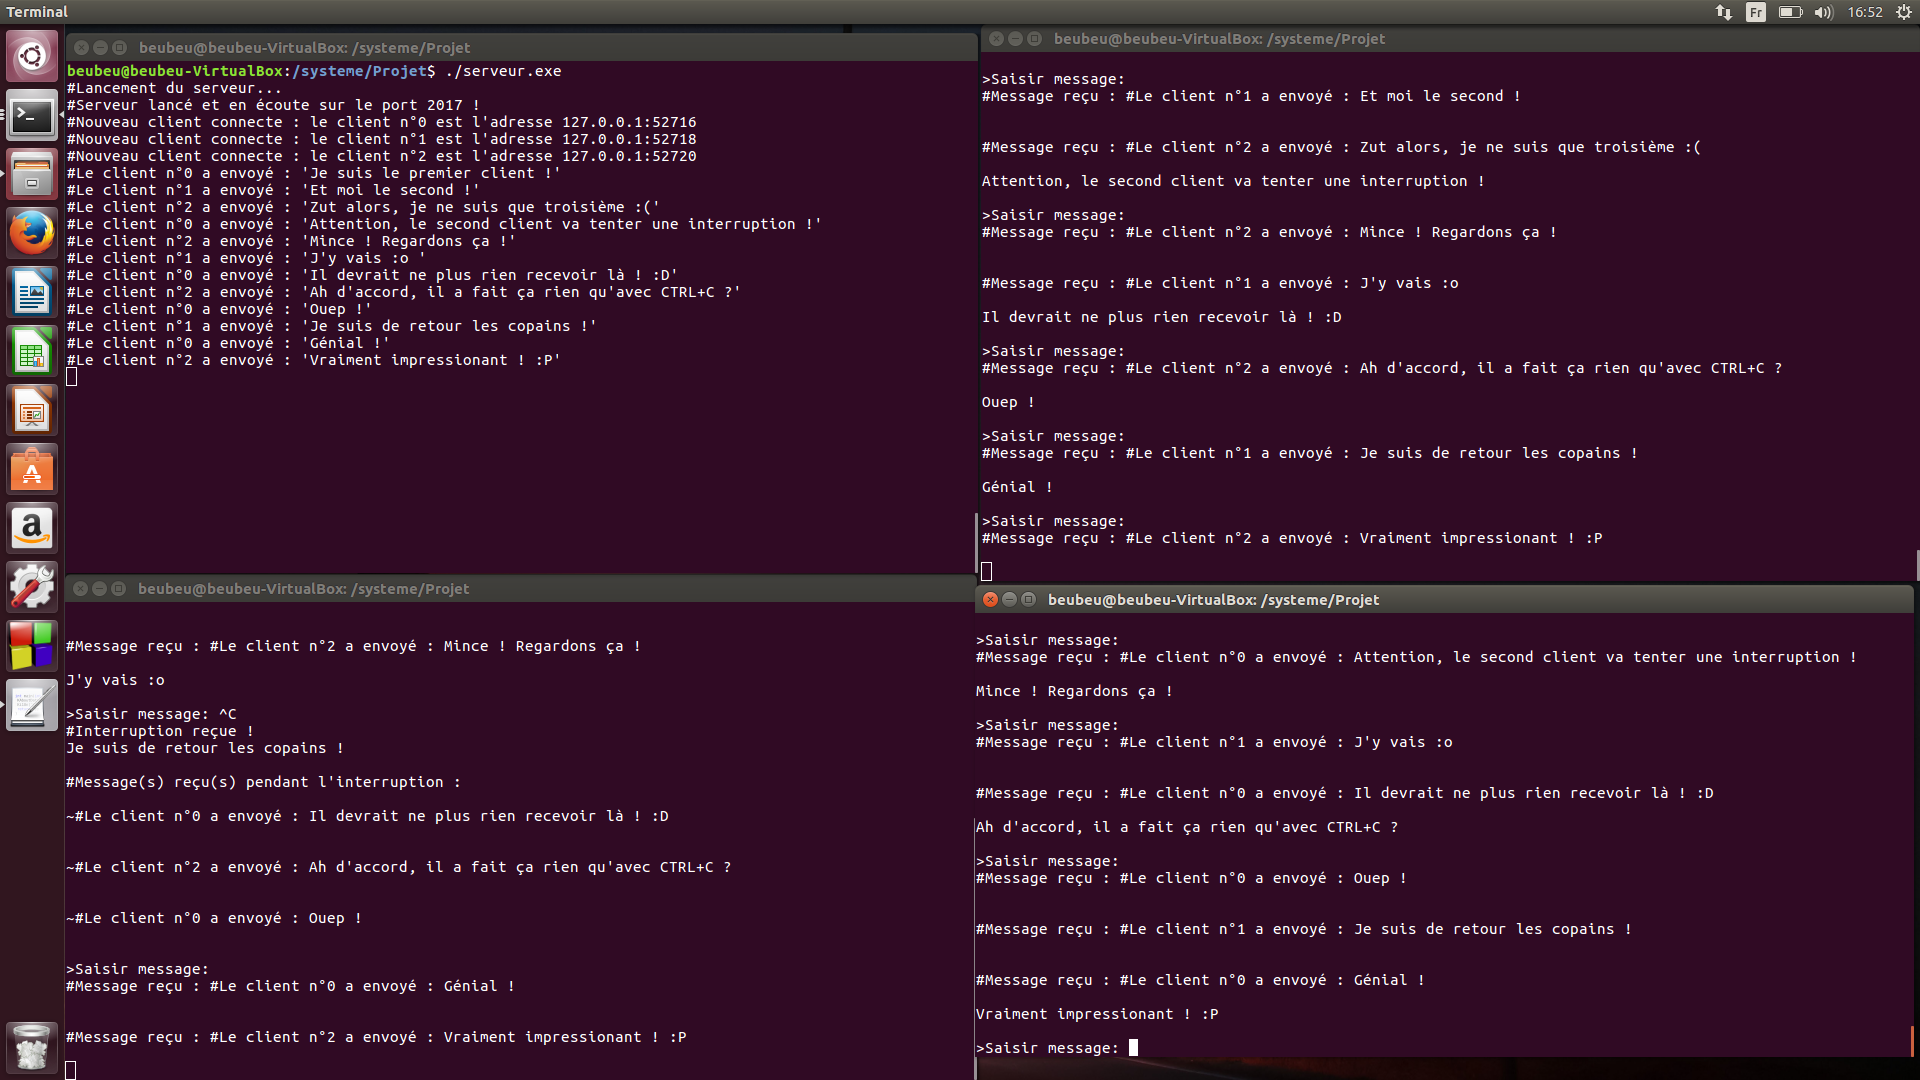Click 'Et moi le second !' in top-right terminal
Screen dimensions: 1920x1080
[x=1440, y=96]
